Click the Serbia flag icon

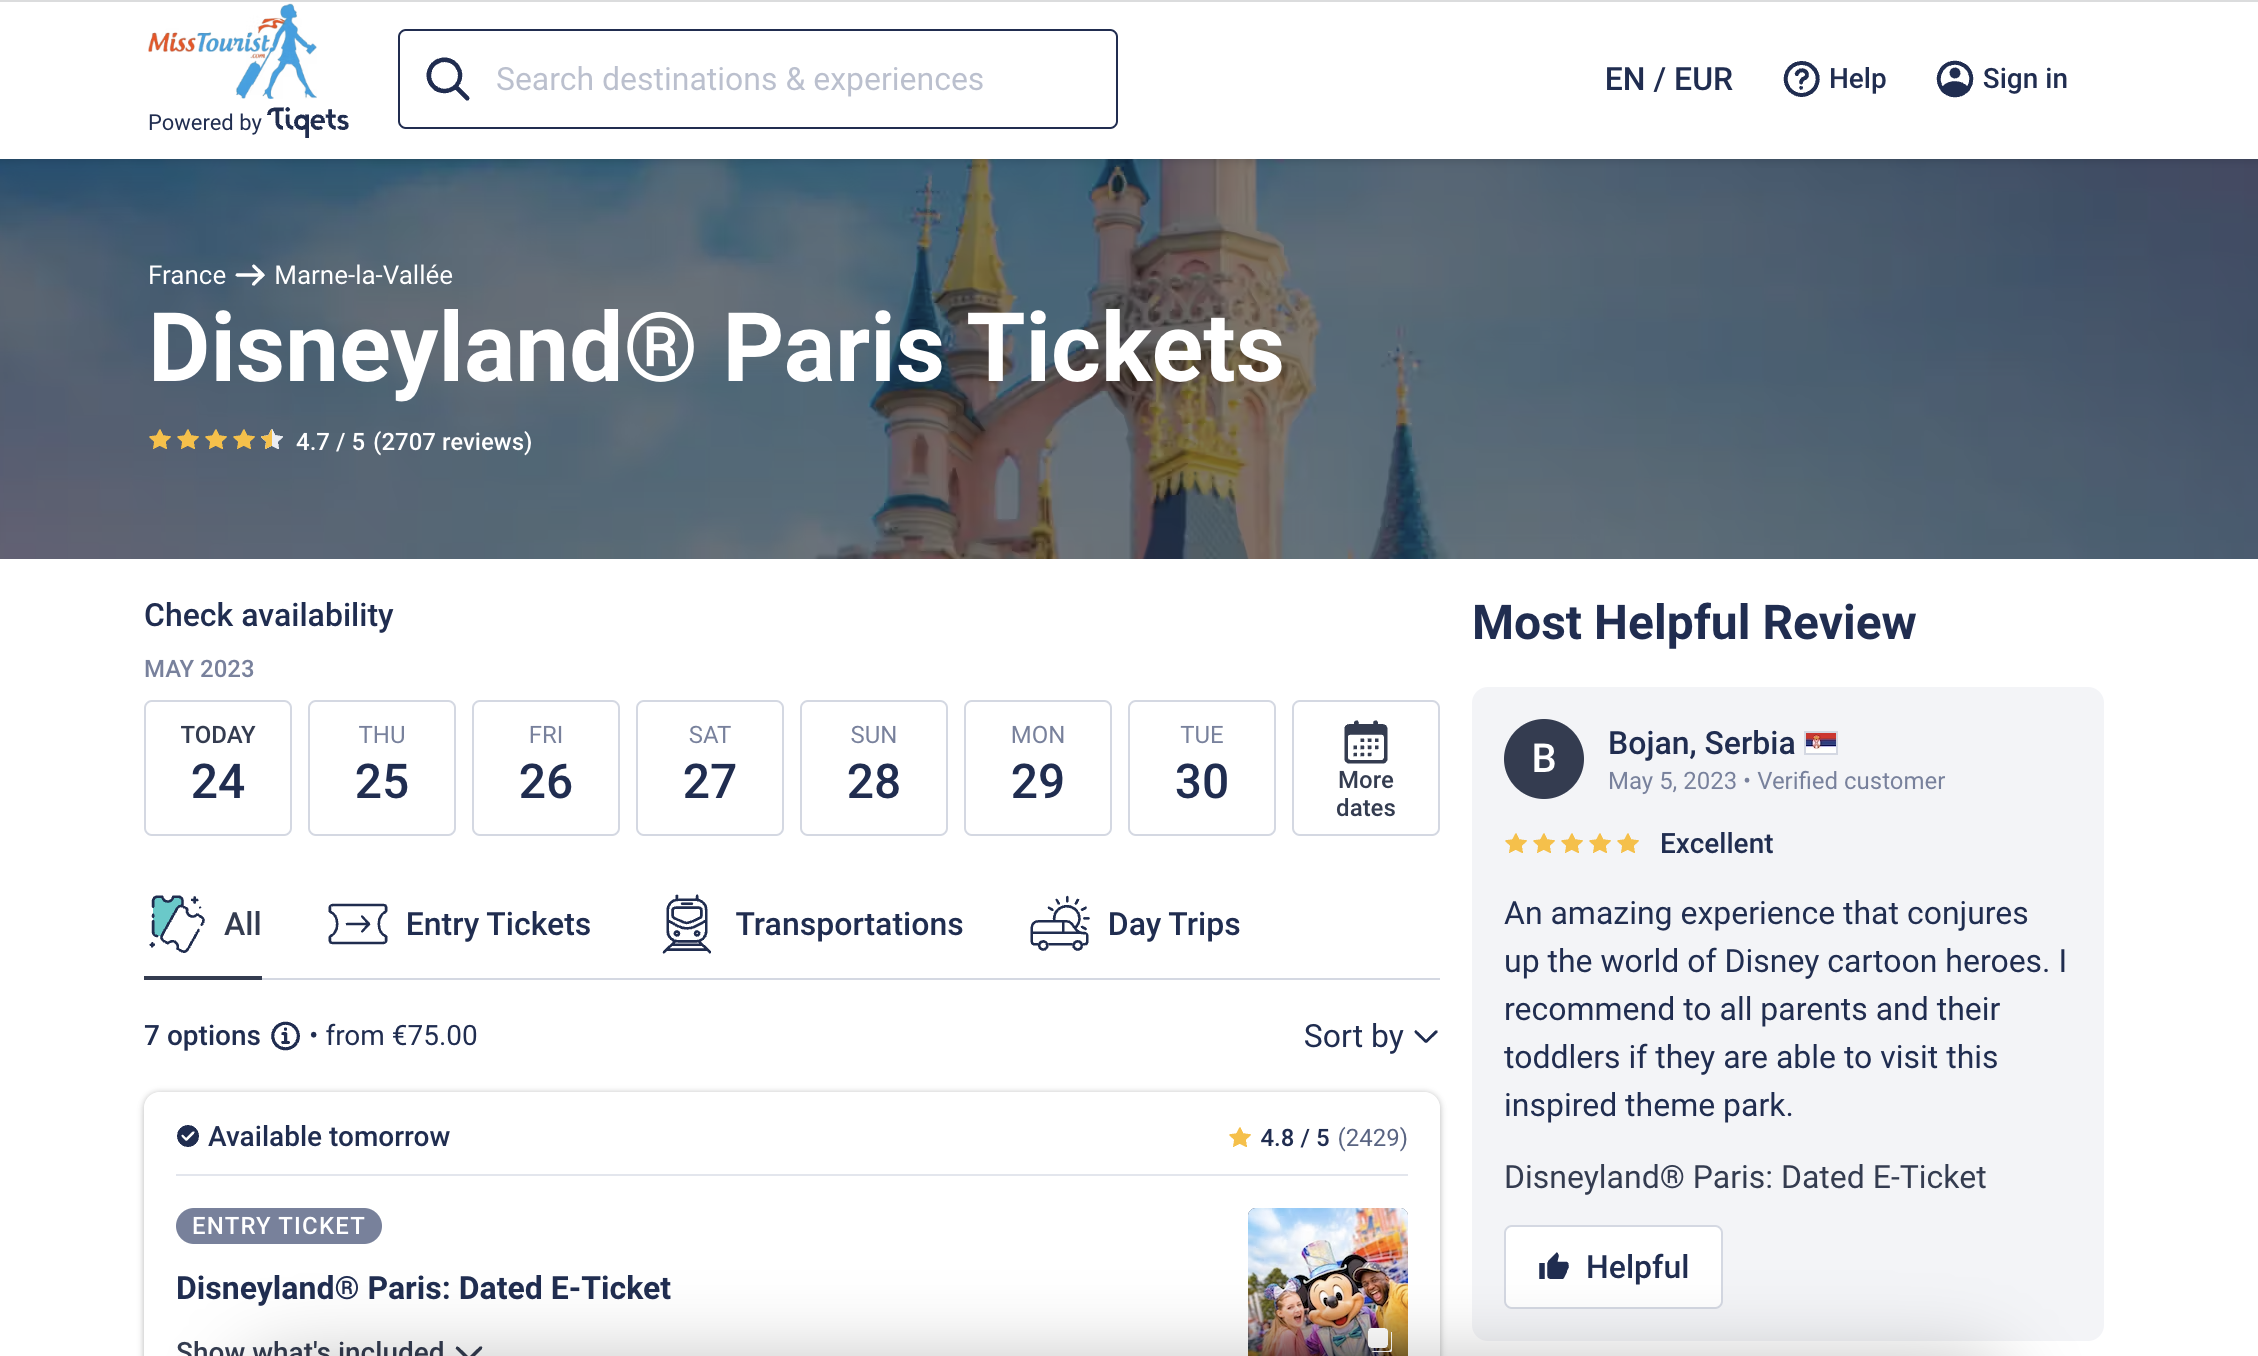[1821, 742]
